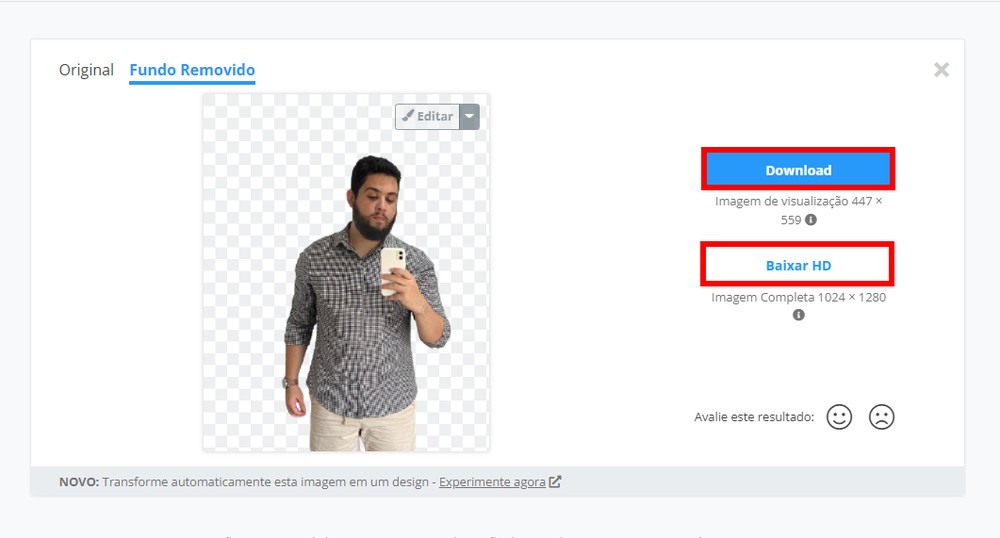
Task: Rate the result with the sad face
Action: (x=881, y=417)
